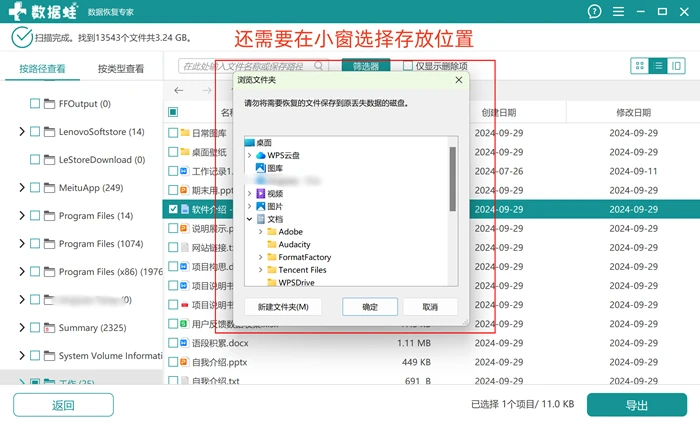Screen dimensions: 700x428
Task: Switch to thumbnail grid view icon
Action: click(x=639, y=66)
